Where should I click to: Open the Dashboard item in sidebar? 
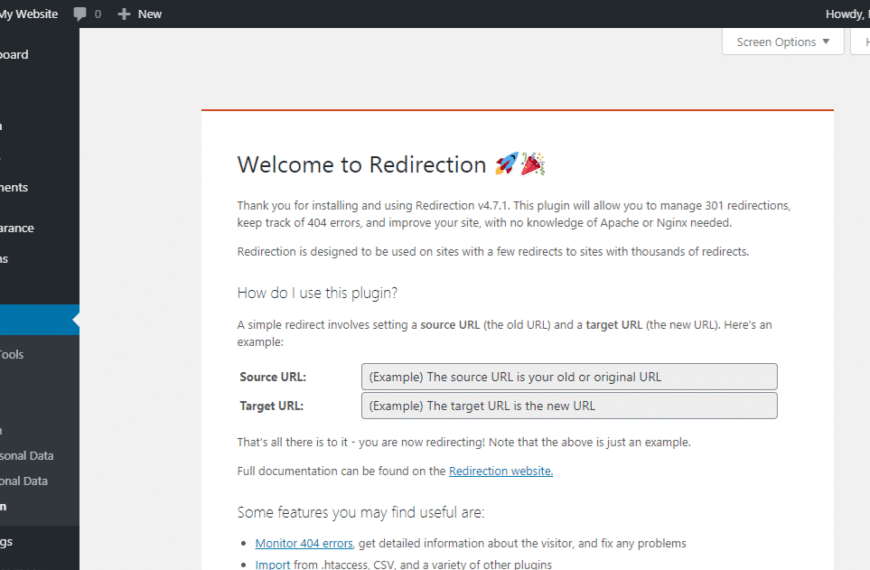tap(14, 54)
